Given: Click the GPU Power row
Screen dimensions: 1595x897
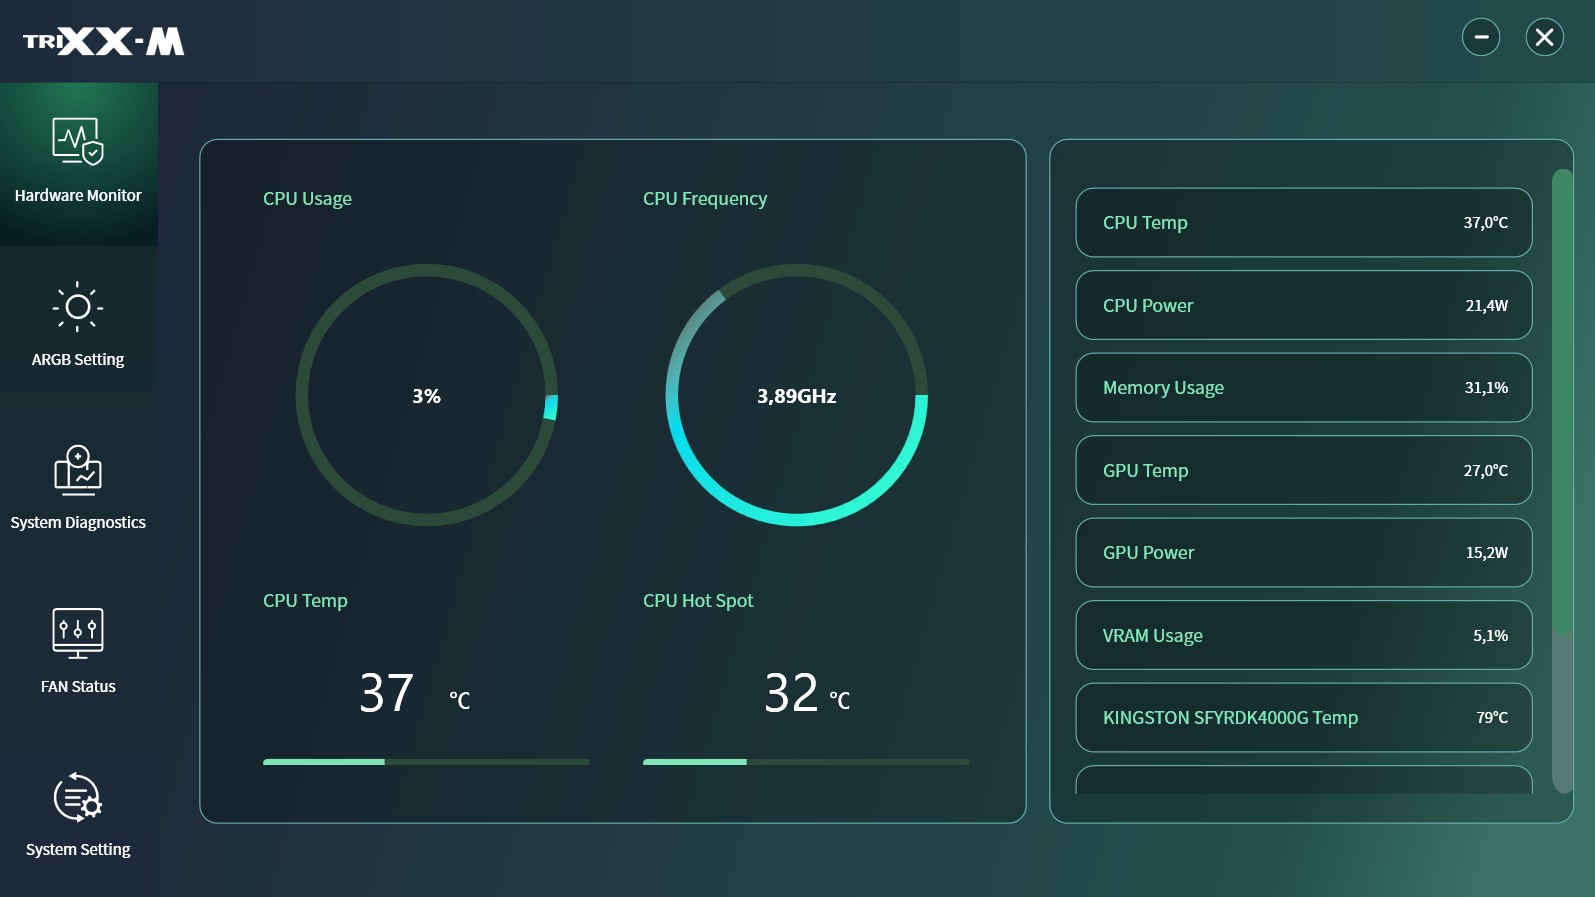Looking at the screenshot, I should [x=1303, y=552].
